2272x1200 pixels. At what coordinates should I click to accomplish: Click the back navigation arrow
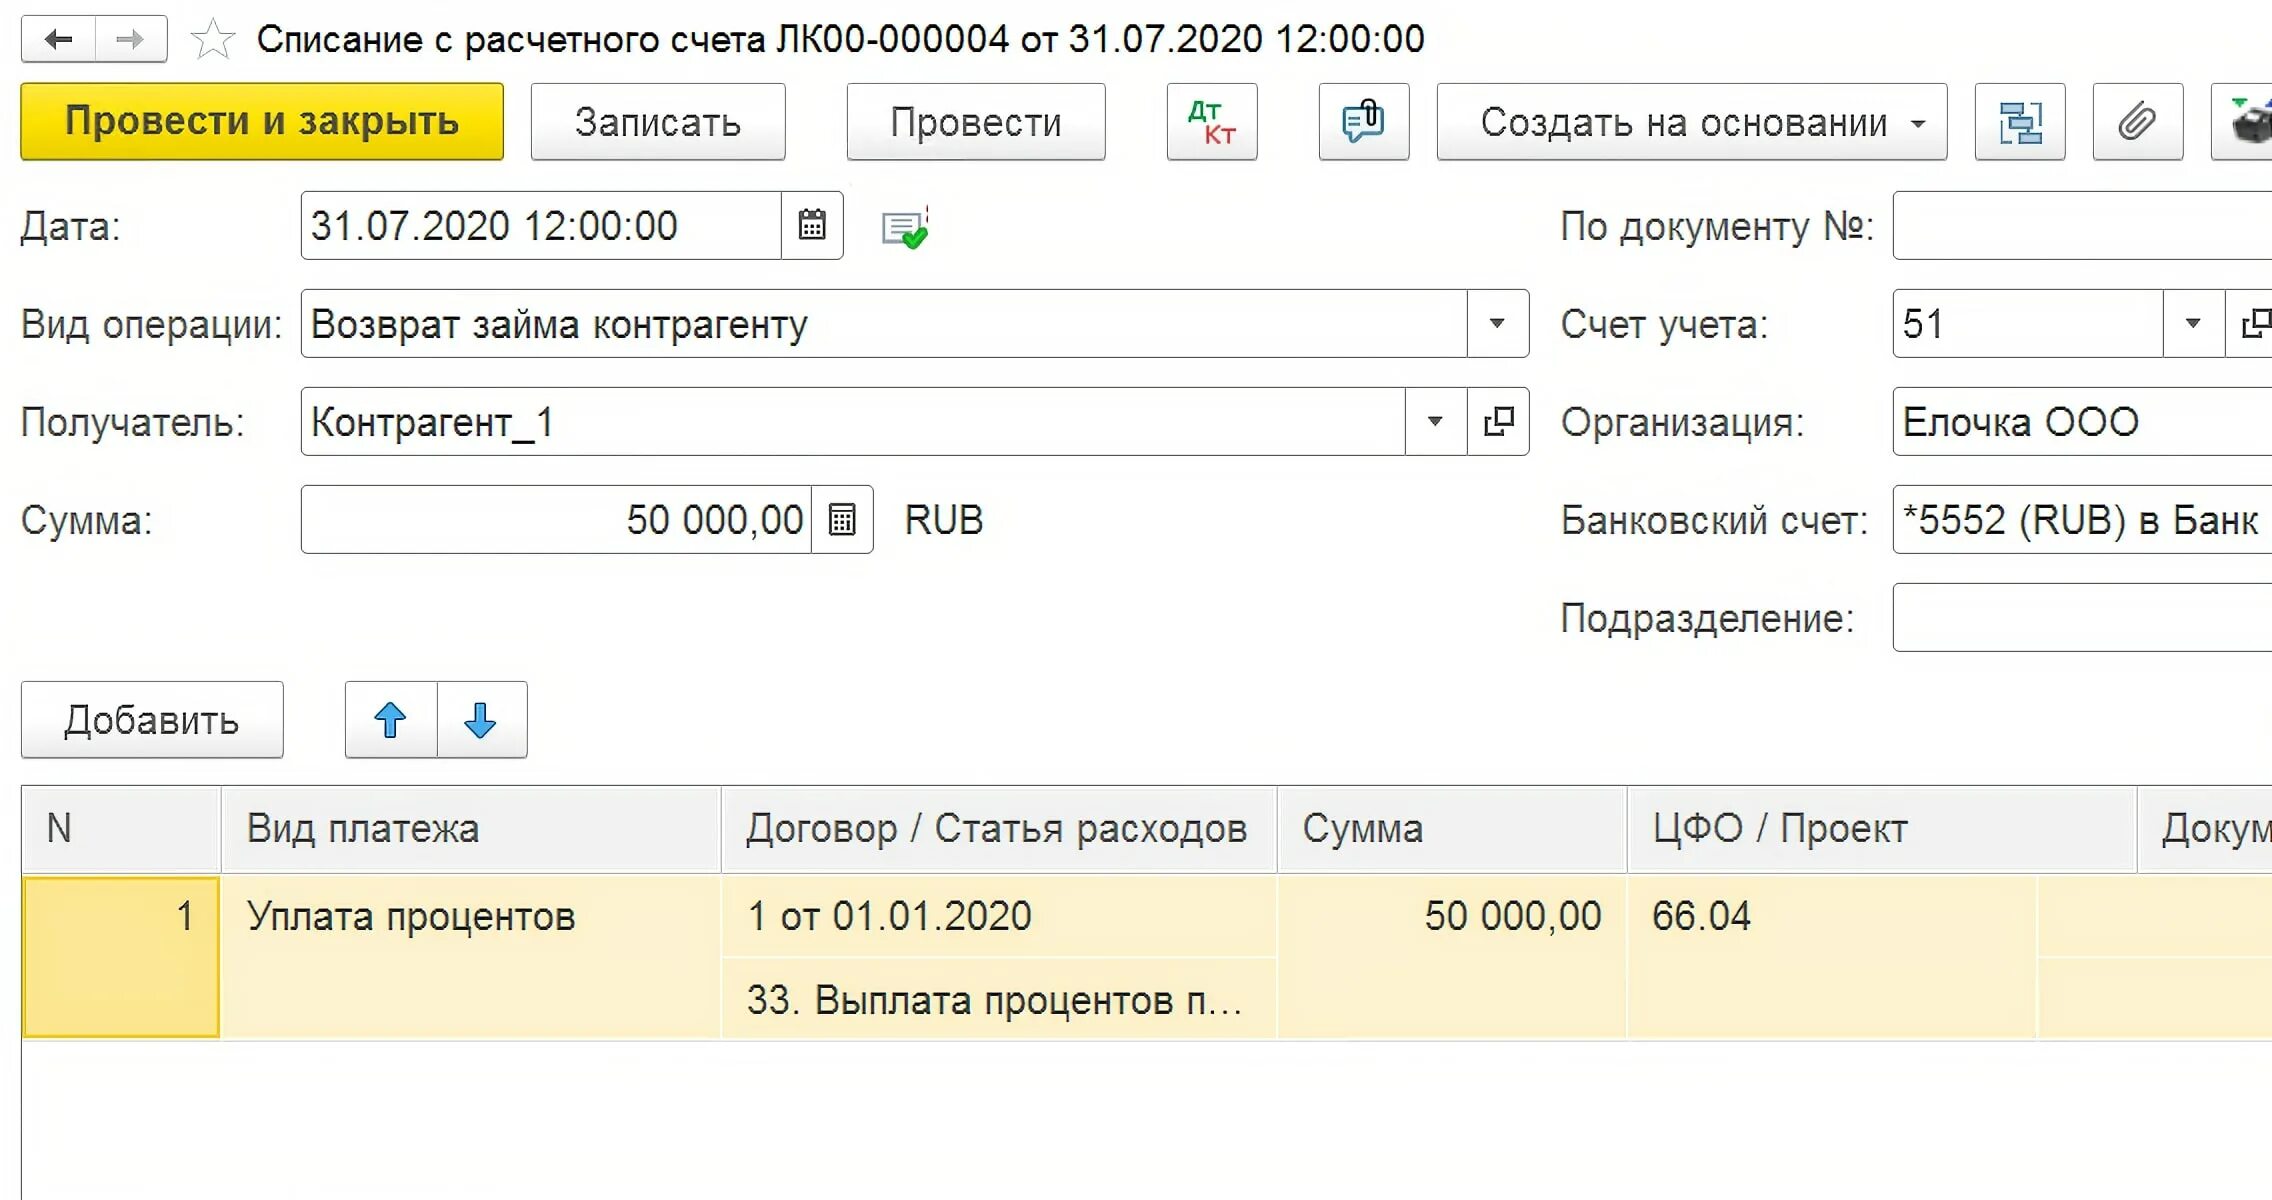pos(59,40)
